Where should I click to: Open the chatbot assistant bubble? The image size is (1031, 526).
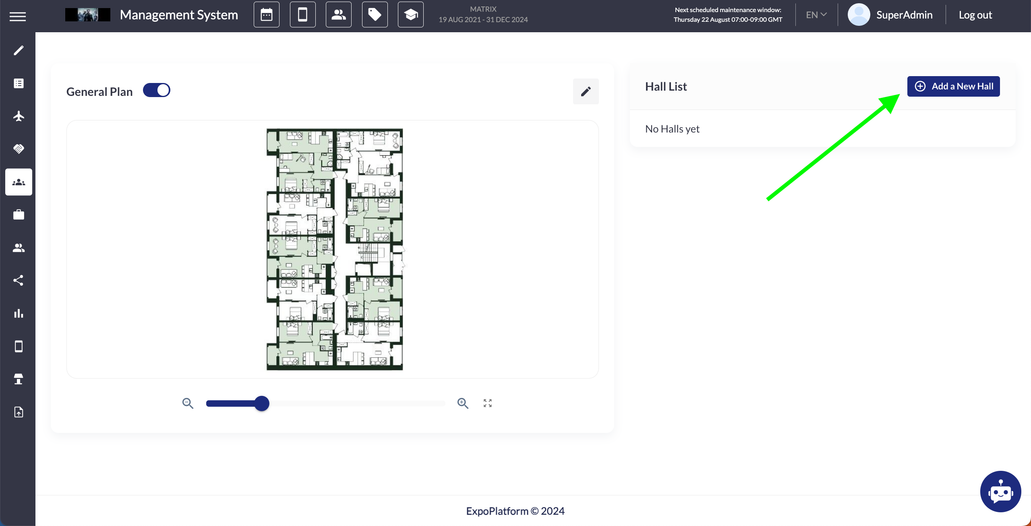pos(1000,492)
